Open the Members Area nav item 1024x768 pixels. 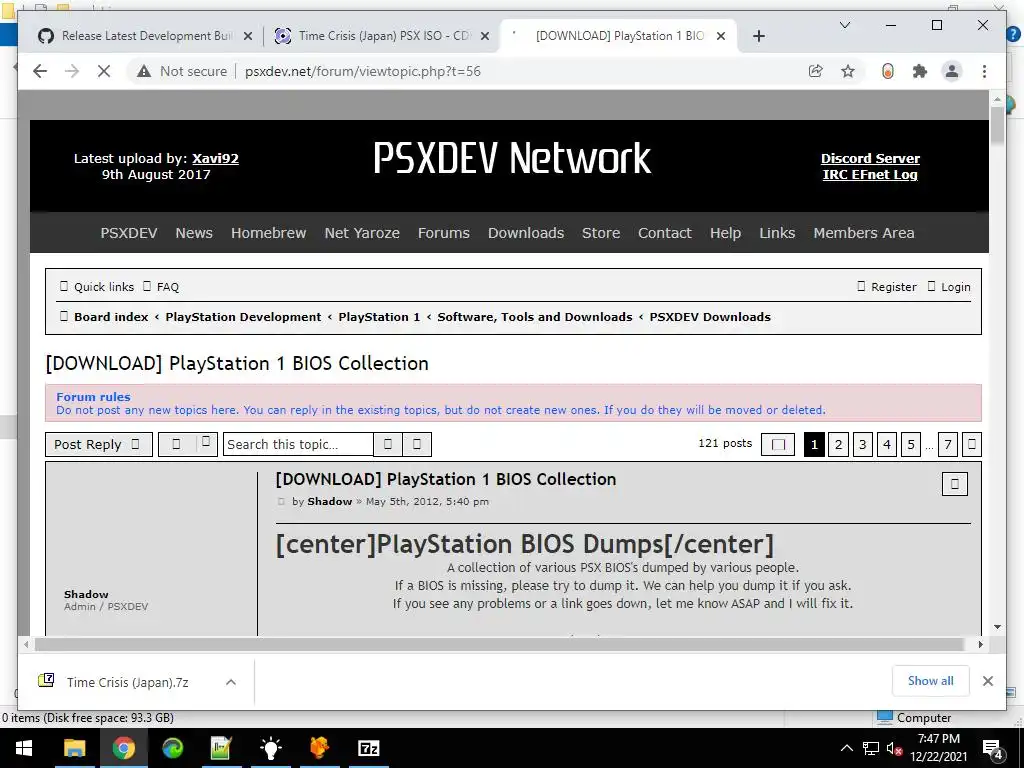pyautogui.click(x=863, y=232)
